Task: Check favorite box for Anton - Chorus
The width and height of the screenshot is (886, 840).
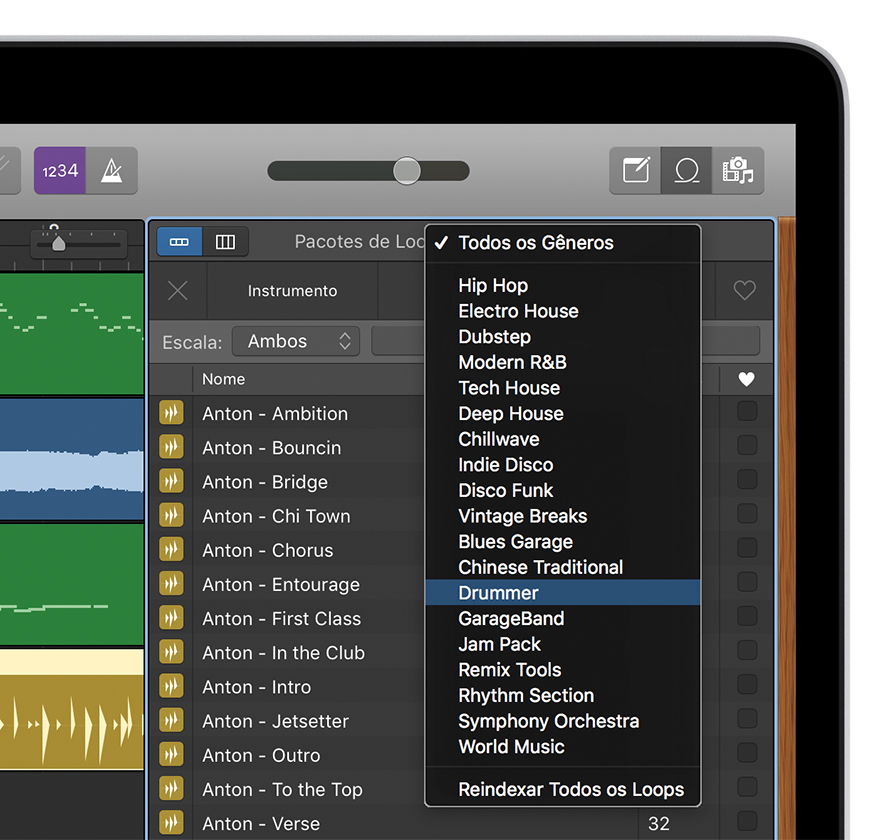Action: coord(747,548)
